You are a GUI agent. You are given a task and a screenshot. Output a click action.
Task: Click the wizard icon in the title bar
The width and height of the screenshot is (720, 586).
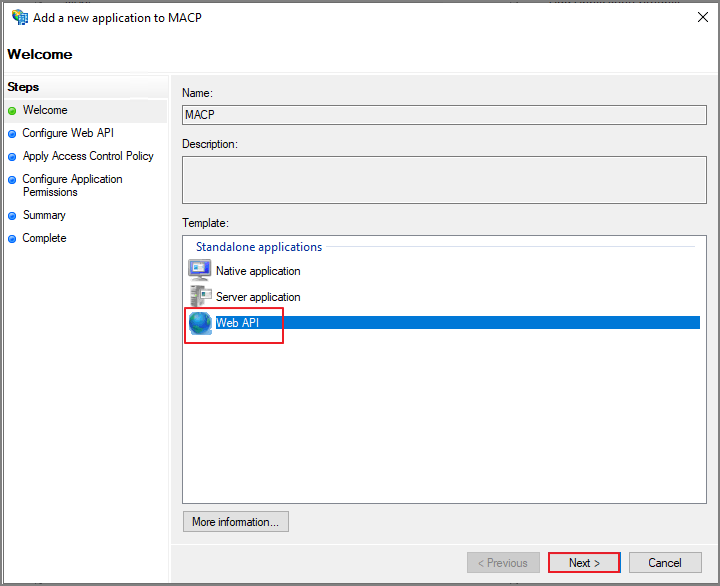click(20, 17)
